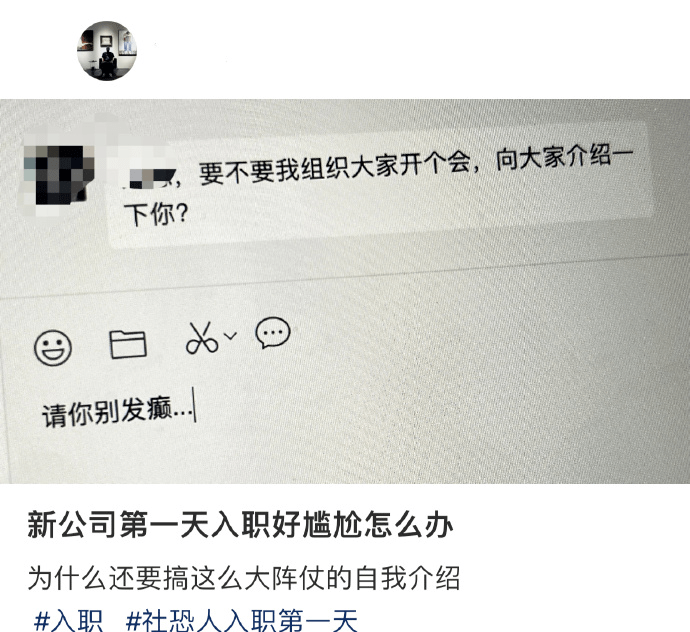This screenshot has height=632, width=690.
Task: Open chat history speech bubble icon
Action: click(273, 333)
